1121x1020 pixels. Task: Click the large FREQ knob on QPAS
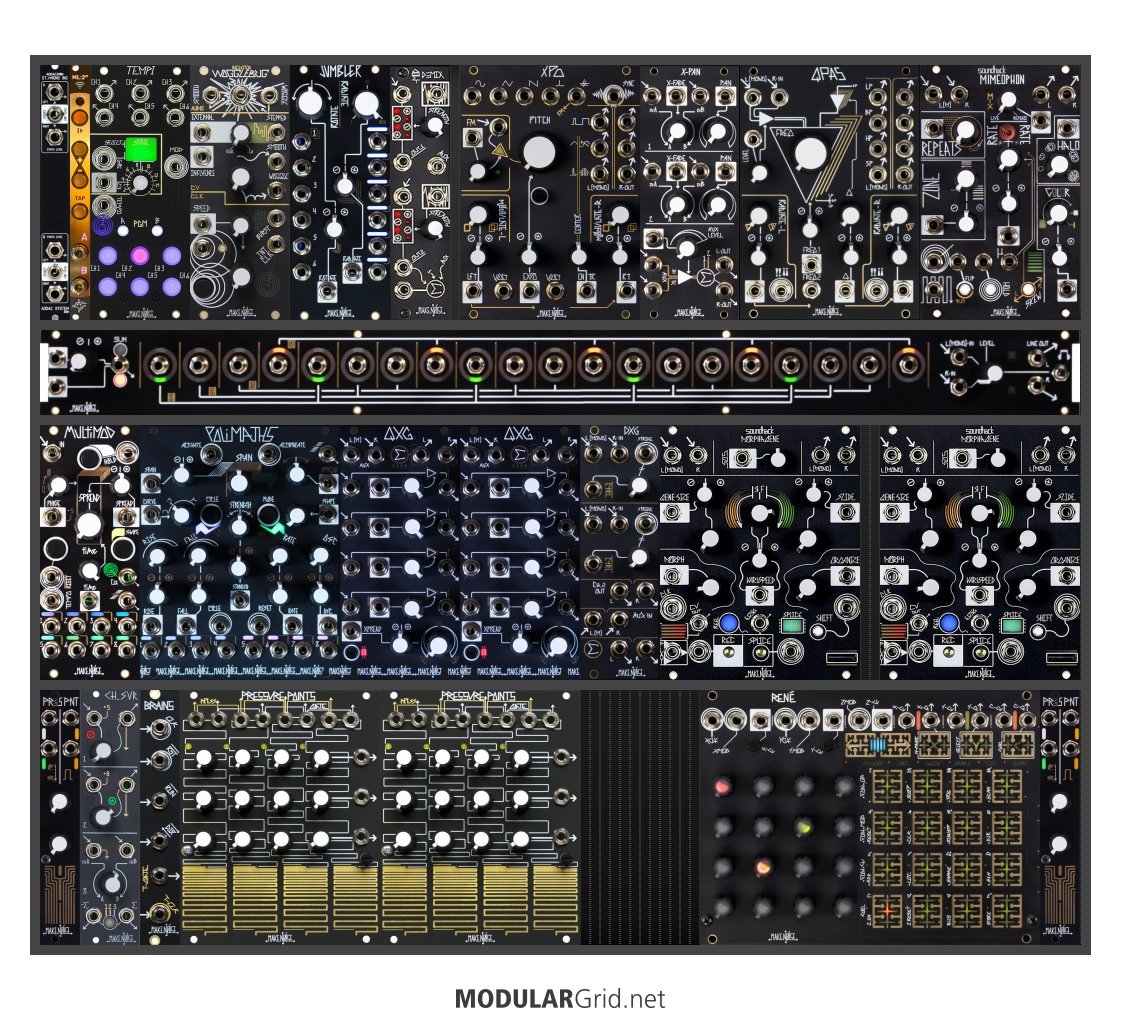[810, 154]
